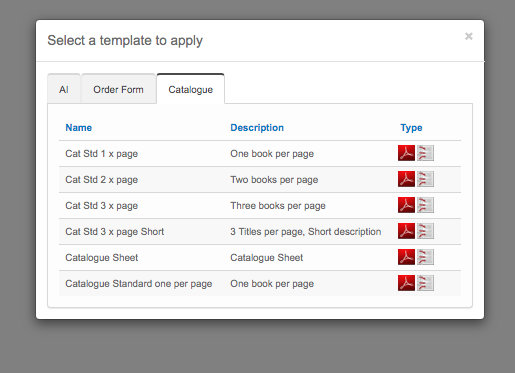
Task: Select the Cat Std 1 x page template
Action: click(x=102, y=154)
